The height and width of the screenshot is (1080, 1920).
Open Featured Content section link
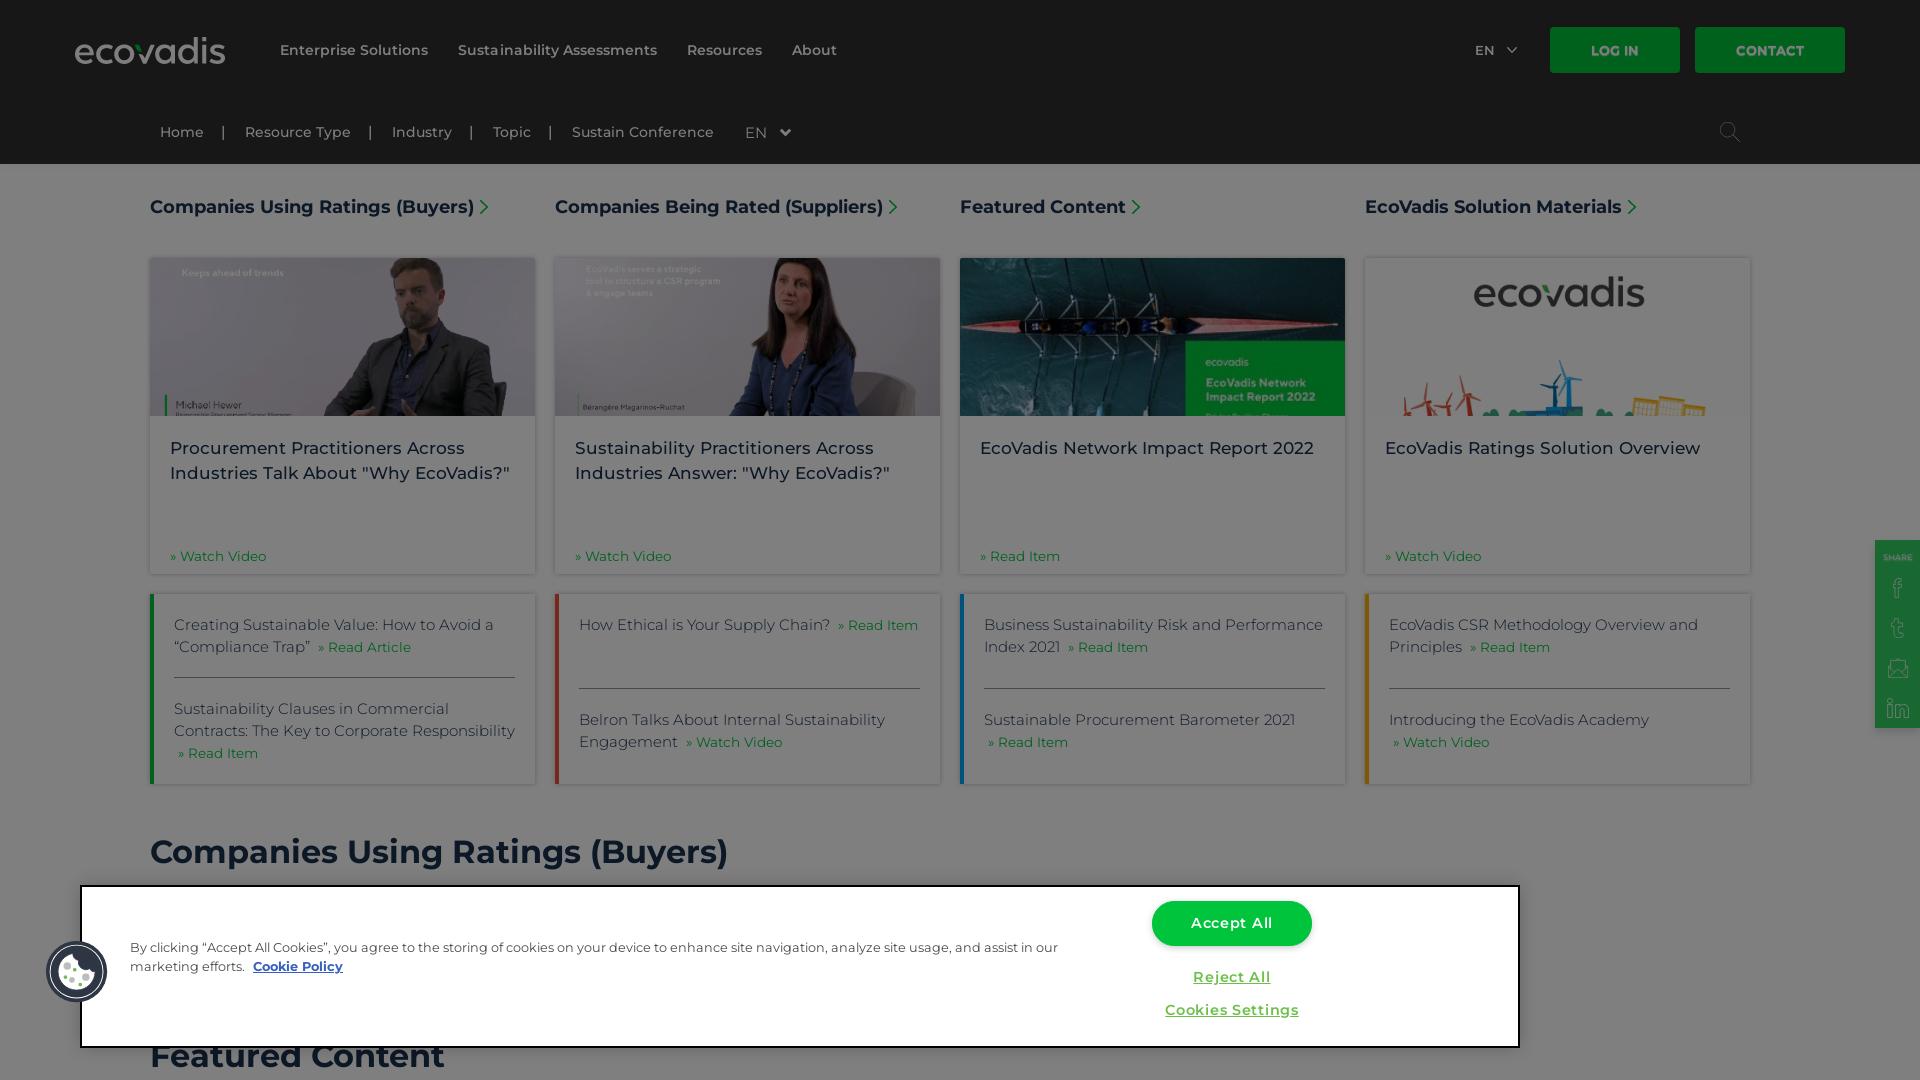[1050, 207]
